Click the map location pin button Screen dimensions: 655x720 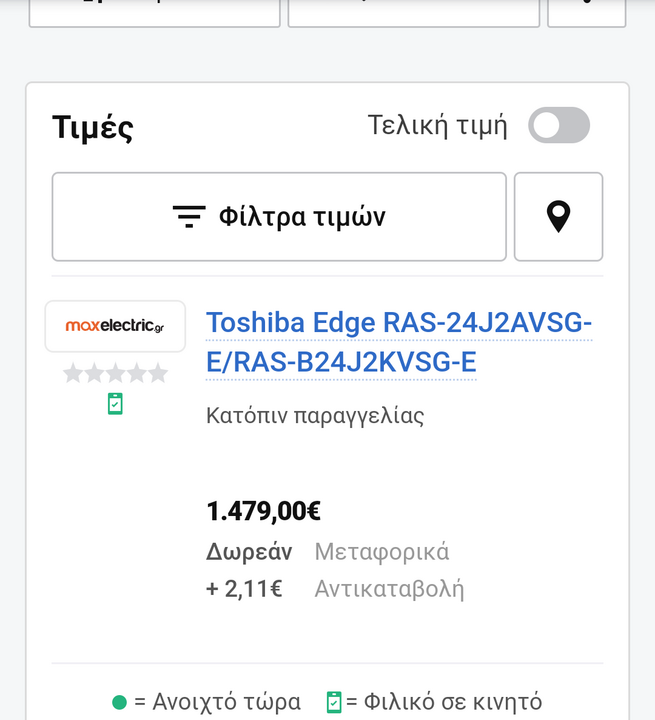tap(558, 217)
